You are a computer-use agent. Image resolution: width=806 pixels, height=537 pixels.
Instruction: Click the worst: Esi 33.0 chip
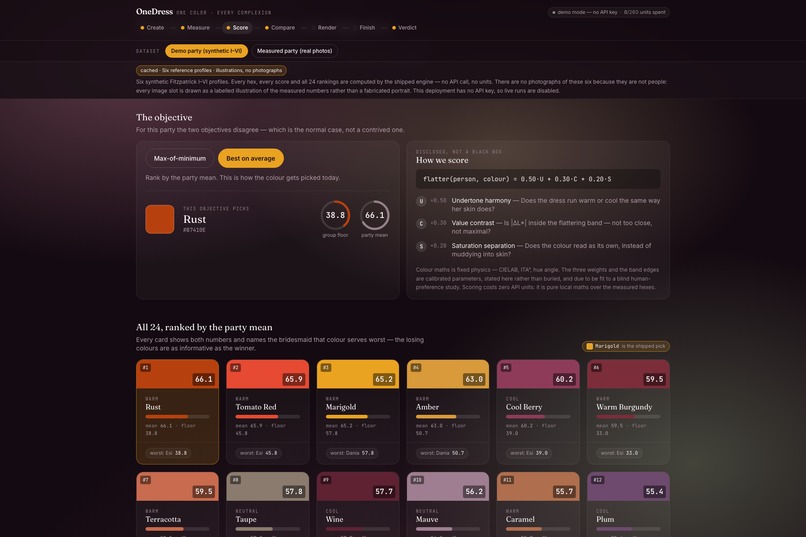pyautogui.click(x=619, y=453)
